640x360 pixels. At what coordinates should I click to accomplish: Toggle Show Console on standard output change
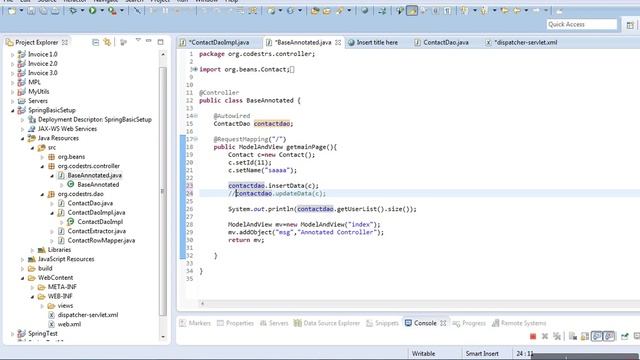click(x=597, y=336)
